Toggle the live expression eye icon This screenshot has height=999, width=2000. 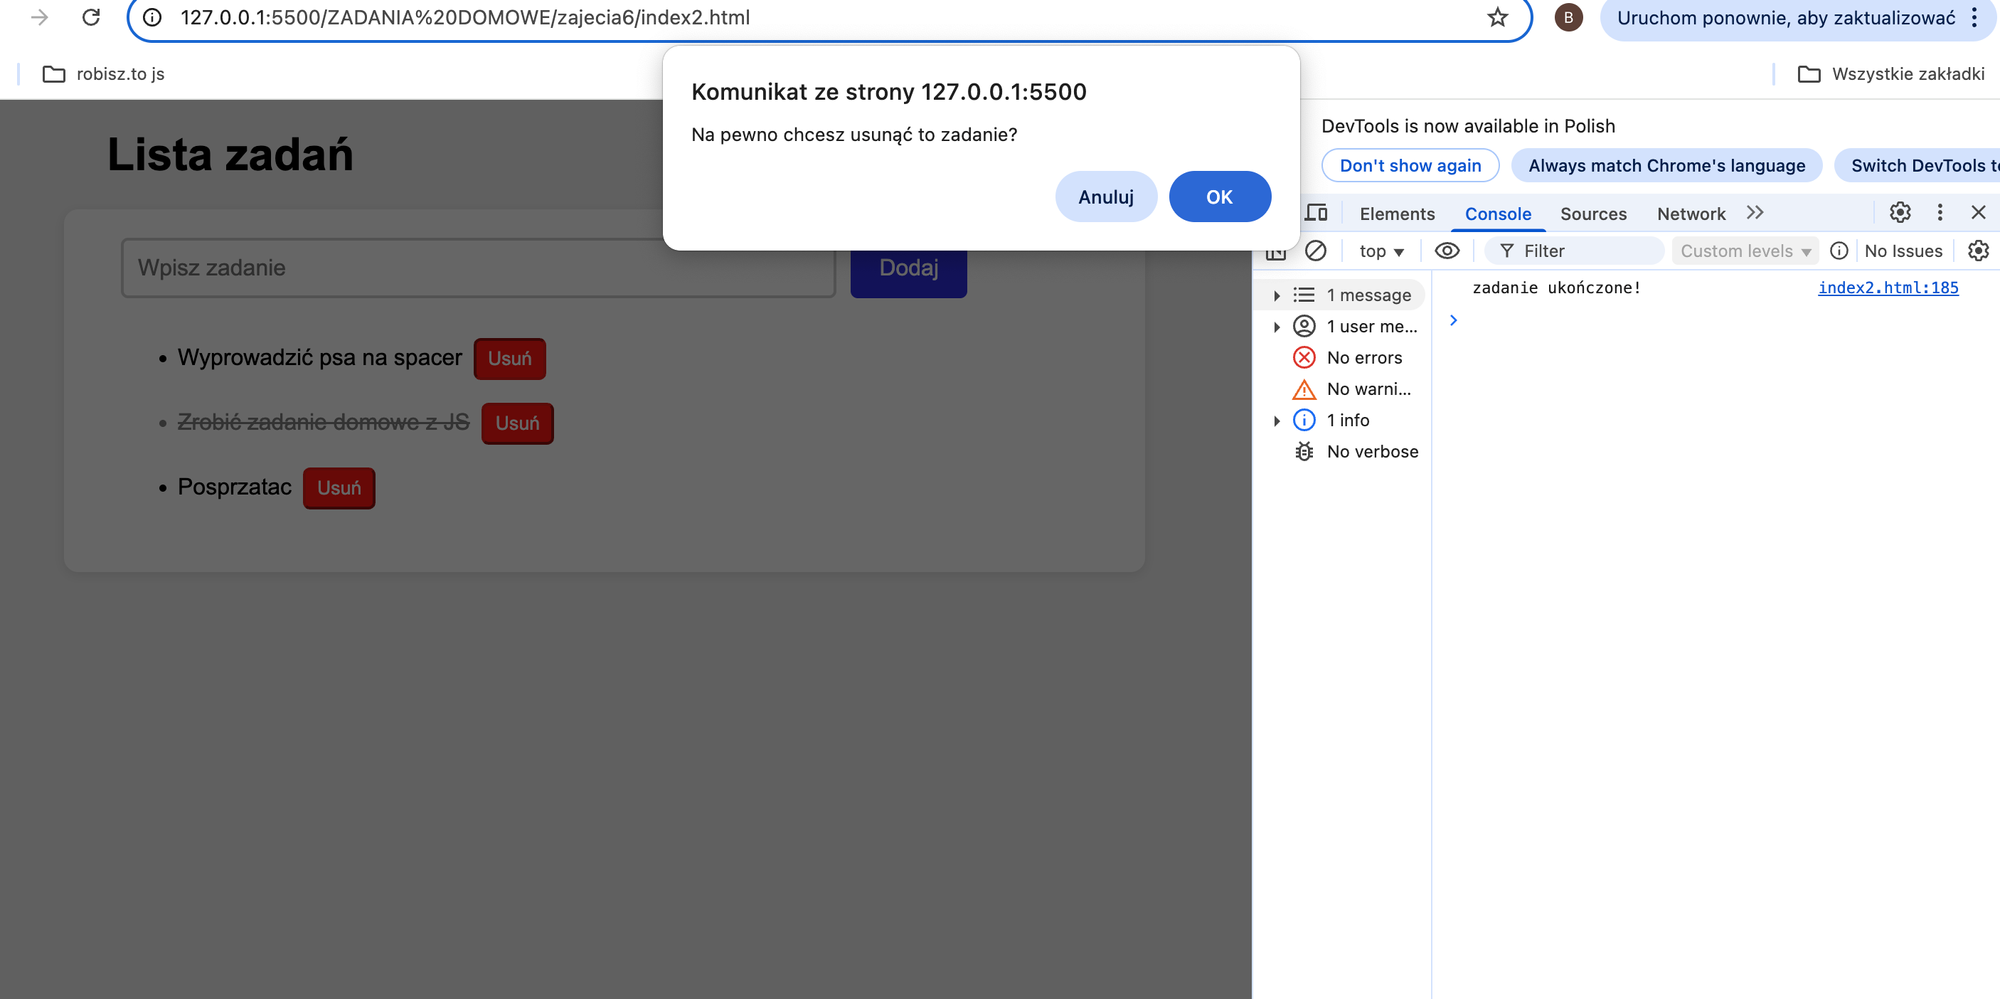(x=1447, y=251)
